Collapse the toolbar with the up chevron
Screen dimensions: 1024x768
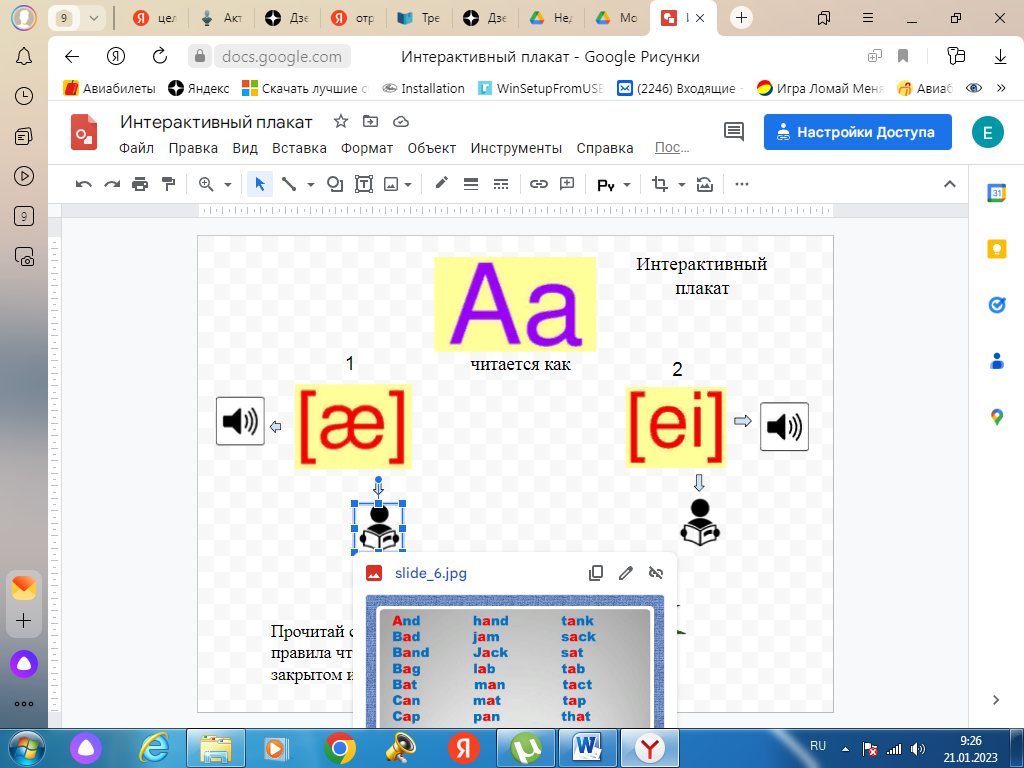tap(950, 184)
